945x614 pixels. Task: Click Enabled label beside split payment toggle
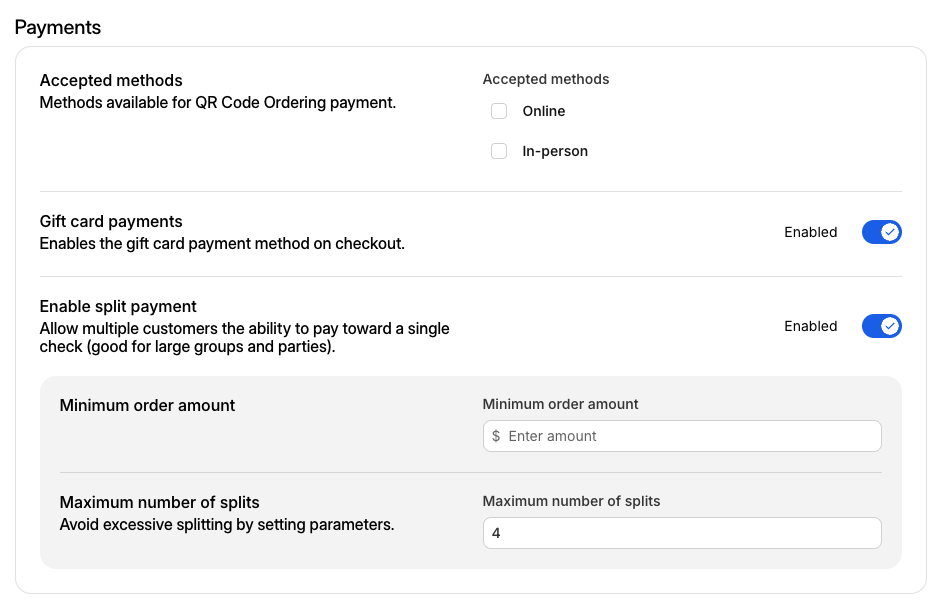click(x=810, y=326)
